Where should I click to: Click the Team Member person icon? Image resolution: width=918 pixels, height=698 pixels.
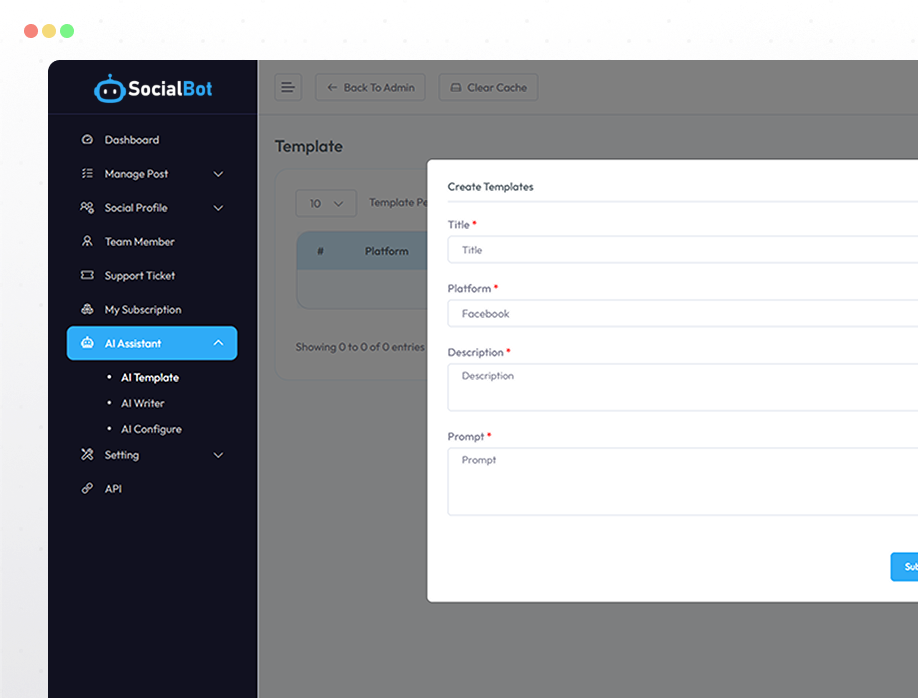pos(87,242)
